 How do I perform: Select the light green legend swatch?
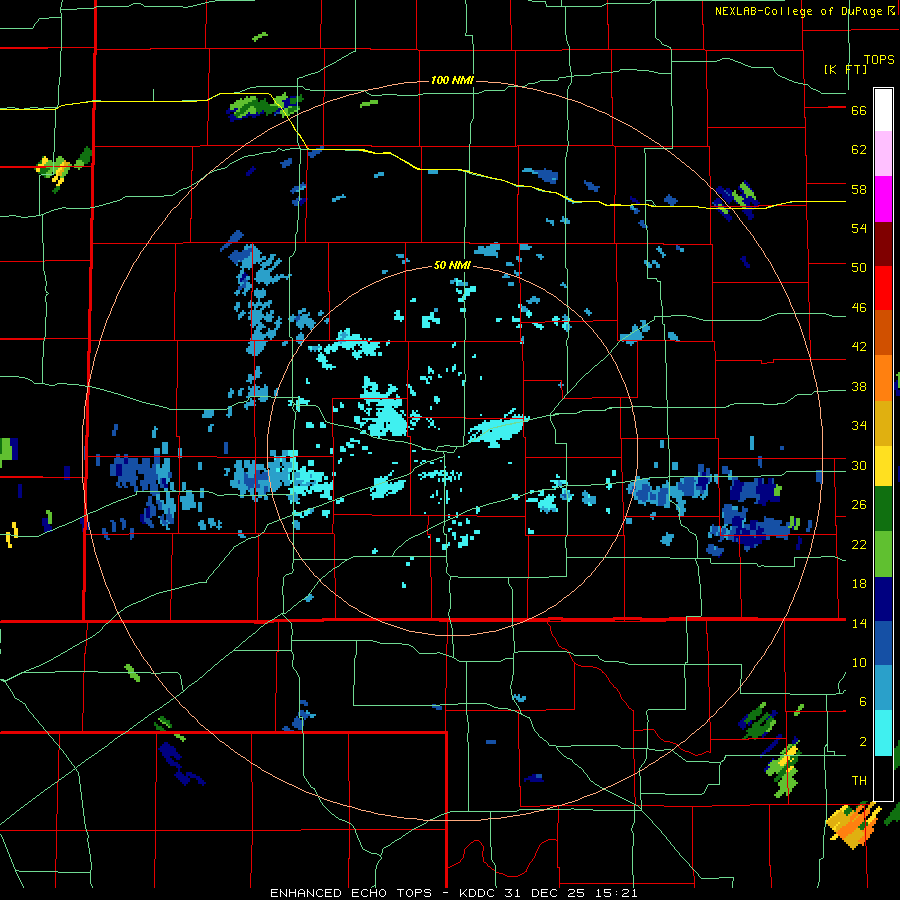[883, 554]
